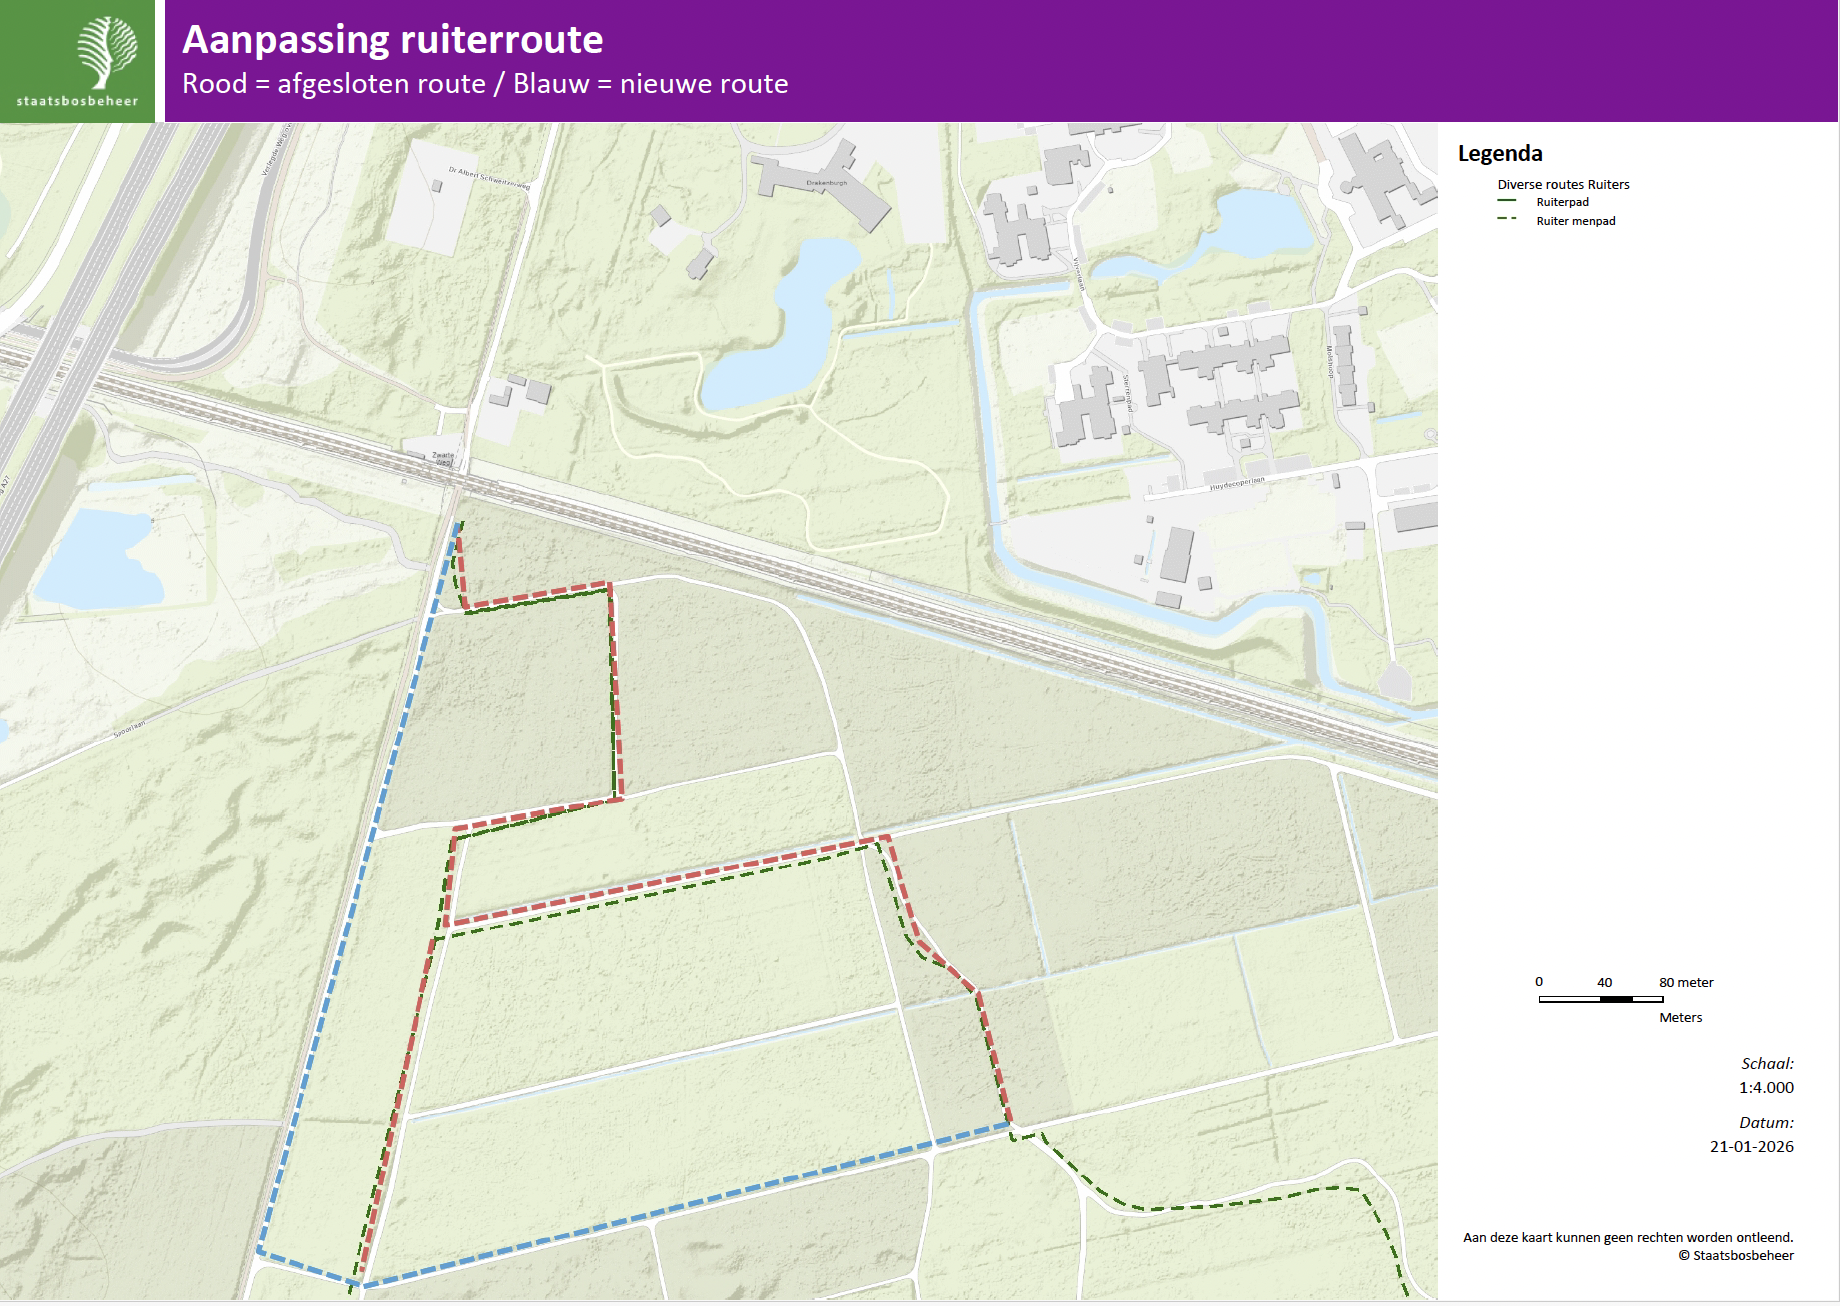Click the 'Aanpassing ruiterroute' title
The image size is (1840, 1306).
pos(392,40)
